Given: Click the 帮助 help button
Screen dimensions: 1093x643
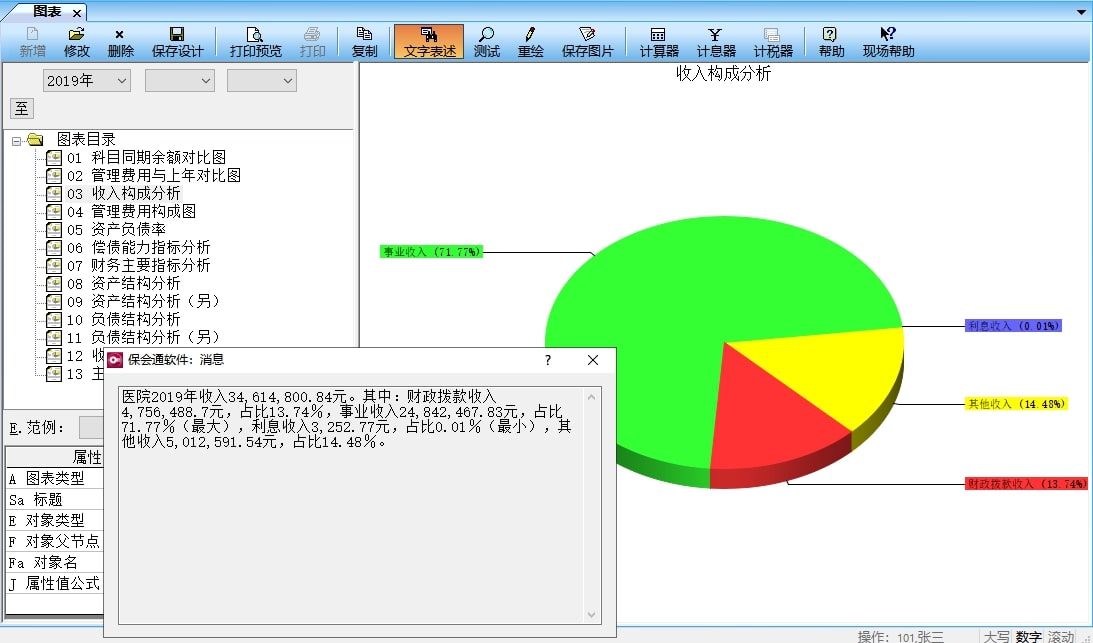Looking at the screenshot, I should click(x=830, y=41).
